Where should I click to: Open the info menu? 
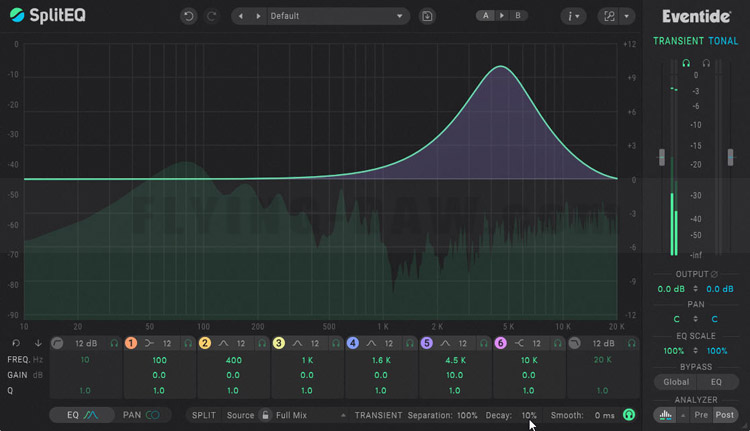(x=573, y=16)
